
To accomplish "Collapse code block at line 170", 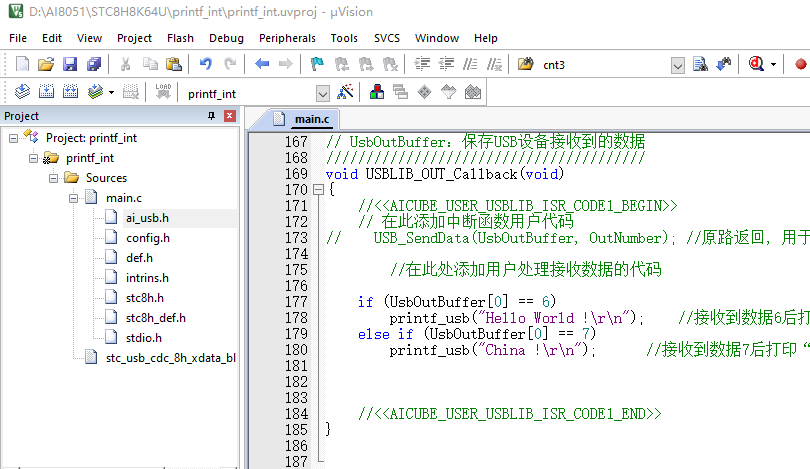I will point(319,190).
